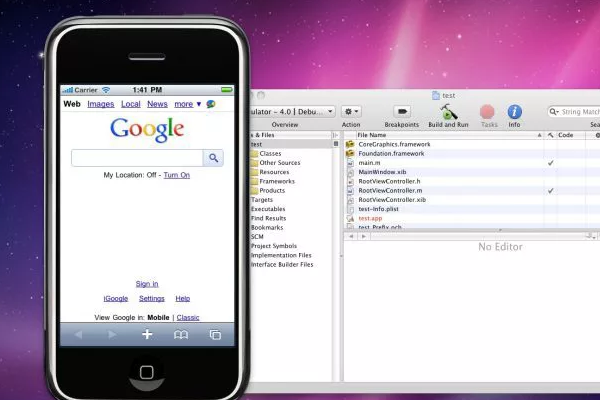The height and width of the screenshot is (400, 600).
Task: Click the Google search magnifier button
Action: click(x=213, y=158)
